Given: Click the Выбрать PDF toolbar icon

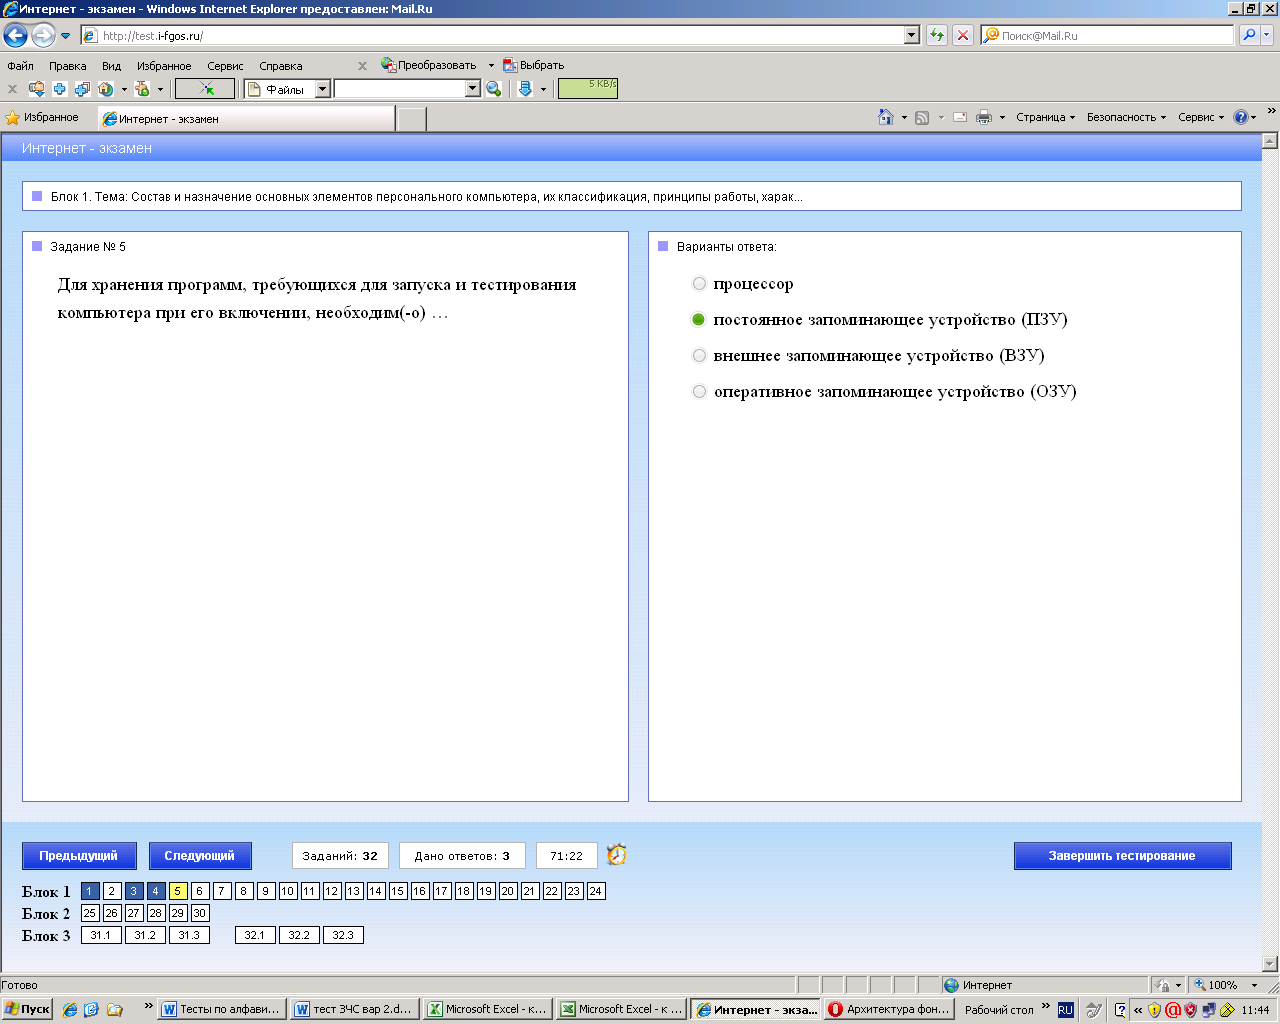Looking at the screenshot, I should pyautogui.click(x=510, y=65).
